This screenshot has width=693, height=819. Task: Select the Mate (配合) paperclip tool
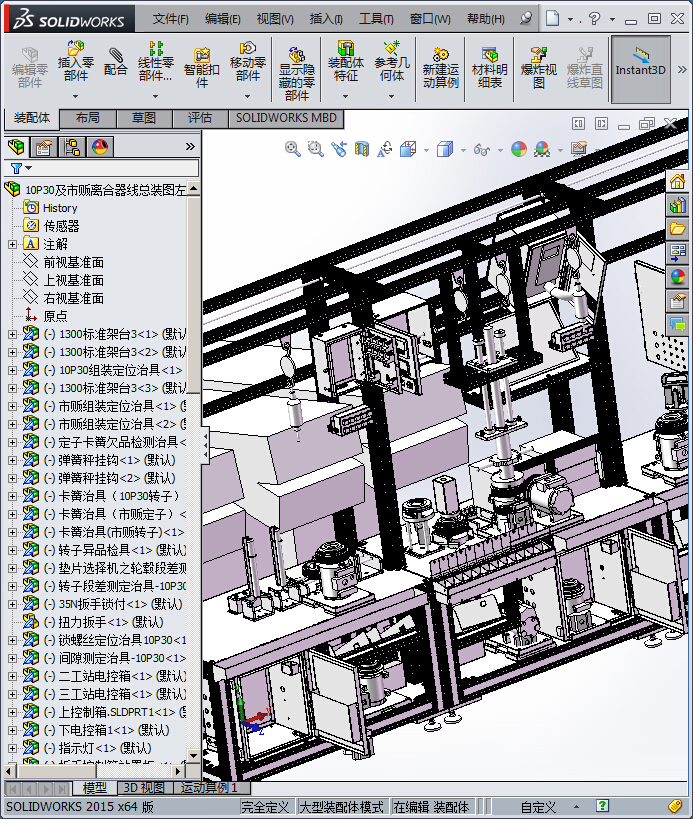pos(115,62)
